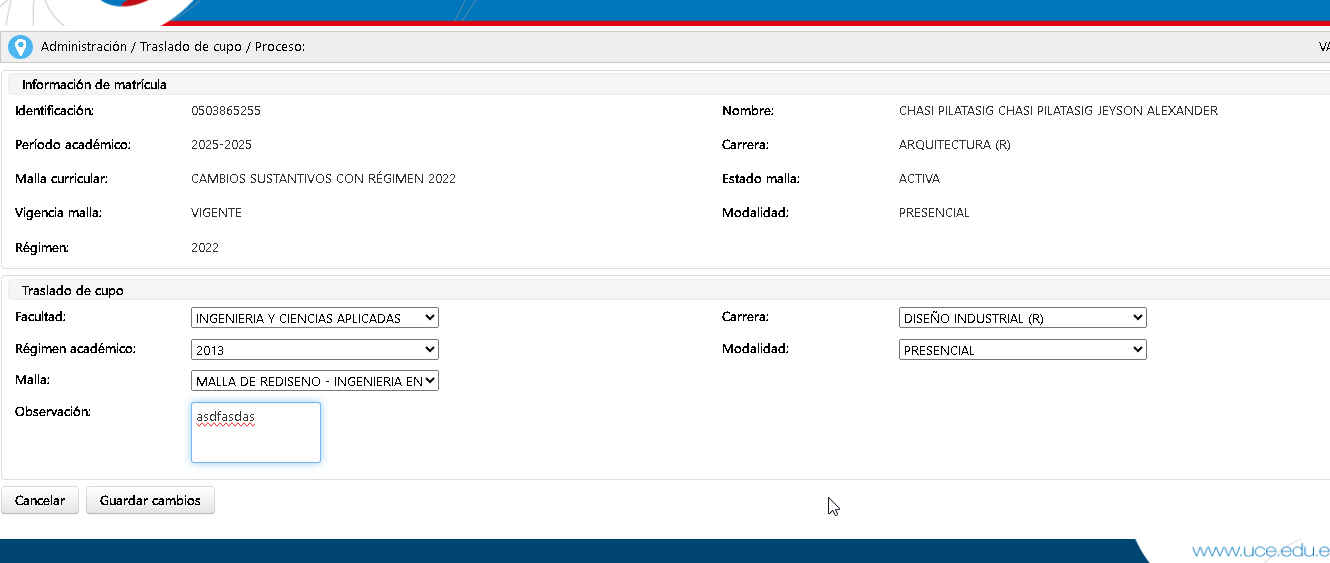Click the Traslado de cupo section header
This screenshot has height=563, width=1330.
pos(73,290)
